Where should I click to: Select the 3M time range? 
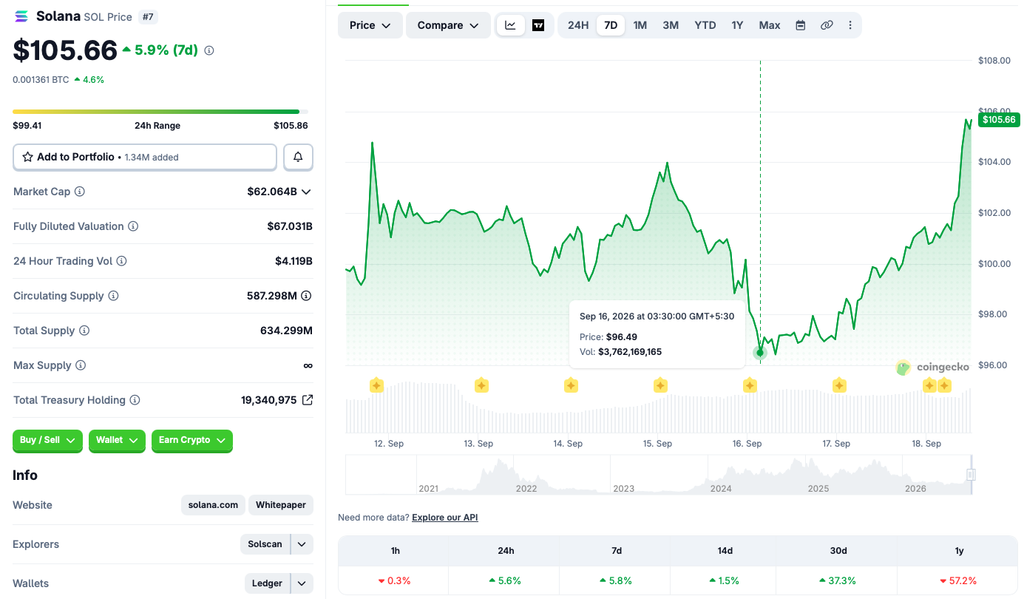[x=671, y=25]
